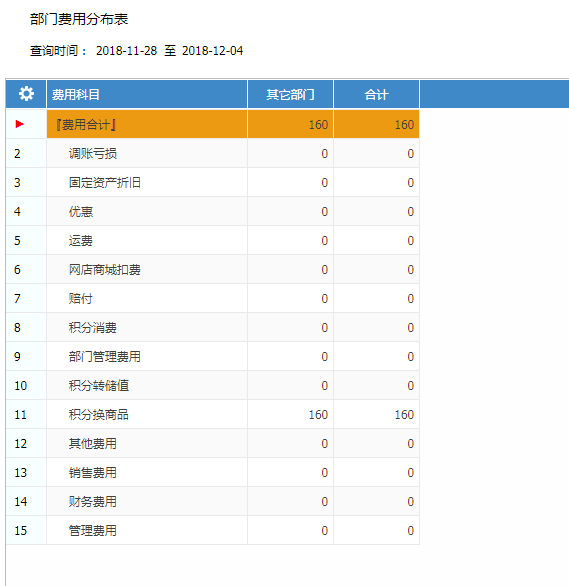Click the red row indicator arrow
Image resolution: width=569 pixels, height=586 pixels.
[x=20, y=124]
